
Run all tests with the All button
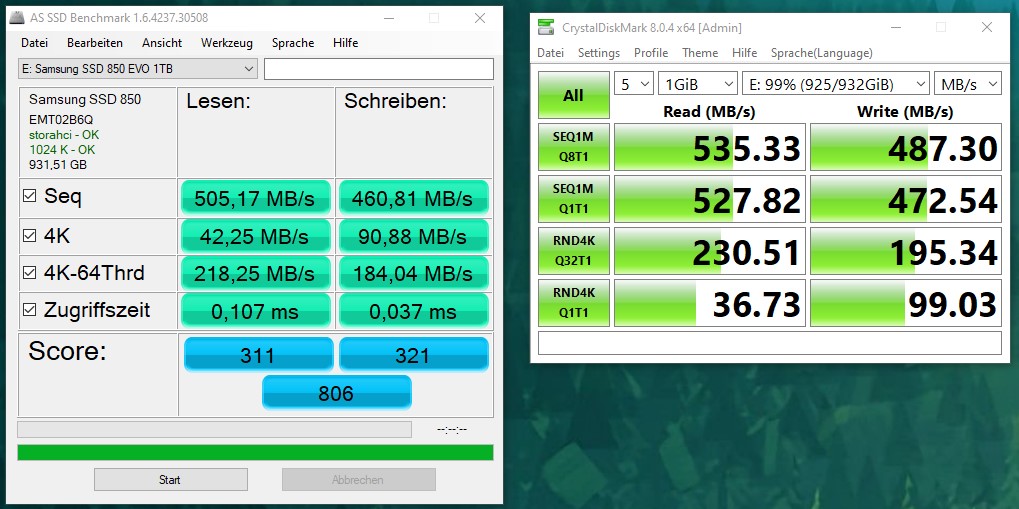click(574, 95)
